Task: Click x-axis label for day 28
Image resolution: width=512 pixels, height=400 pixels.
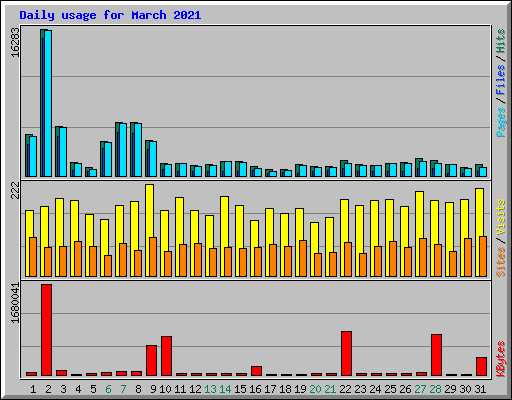Action: [x=435, y=389]
